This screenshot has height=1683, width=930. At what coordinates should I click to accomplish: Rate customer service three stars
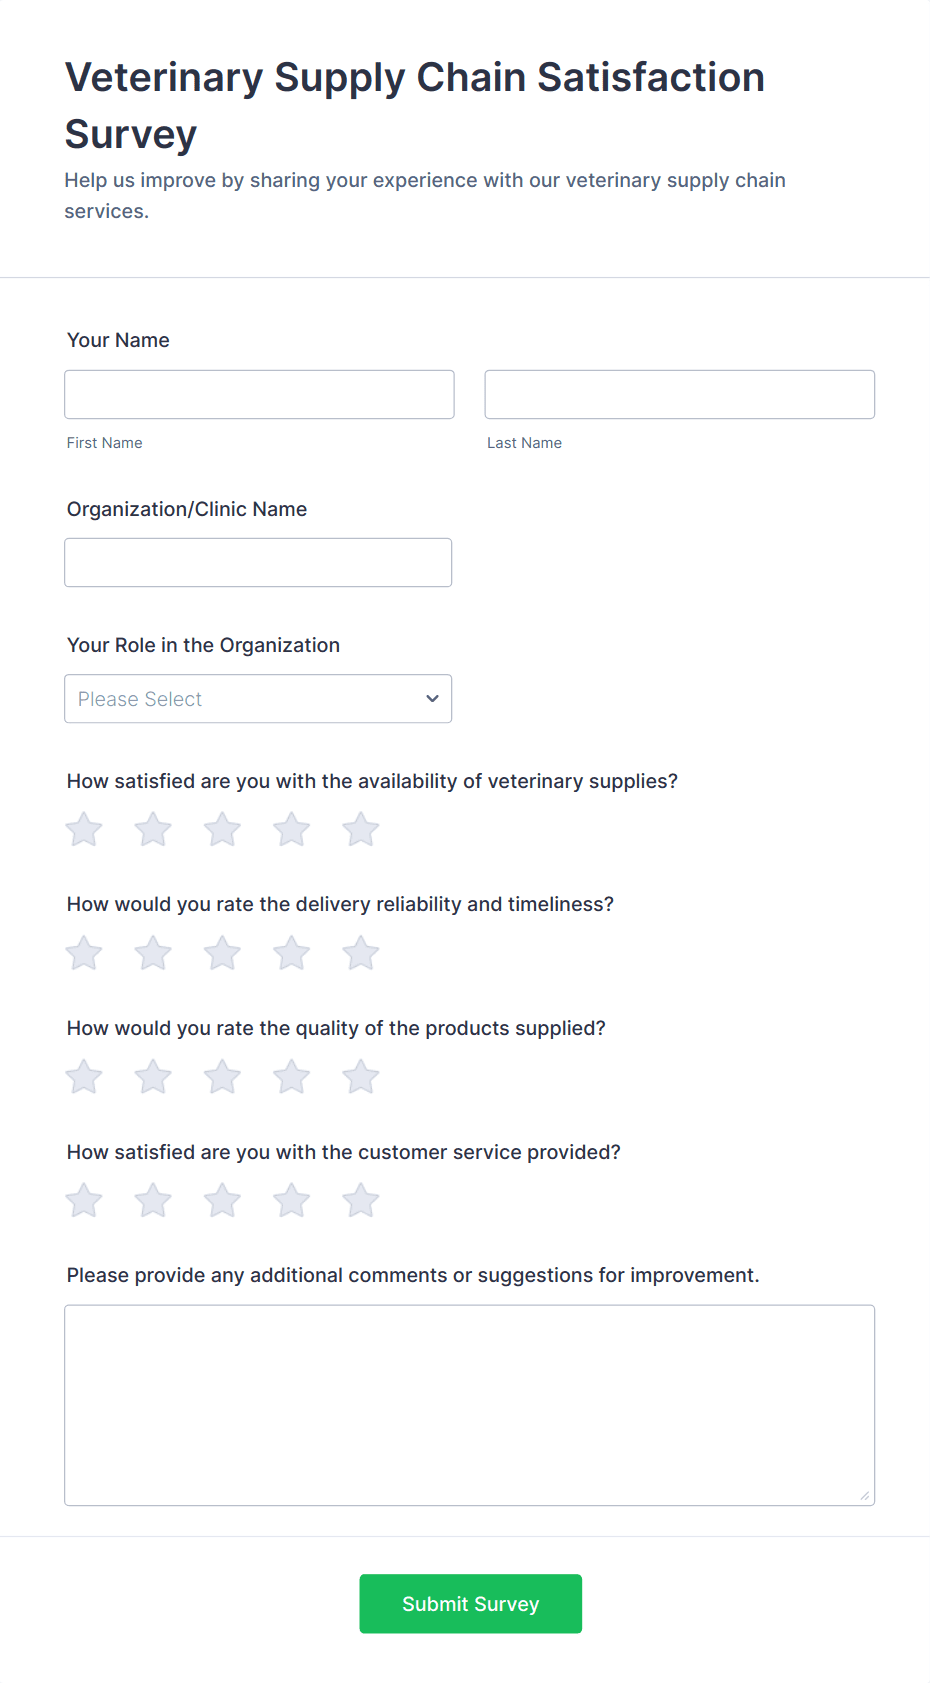point(222,1201)
